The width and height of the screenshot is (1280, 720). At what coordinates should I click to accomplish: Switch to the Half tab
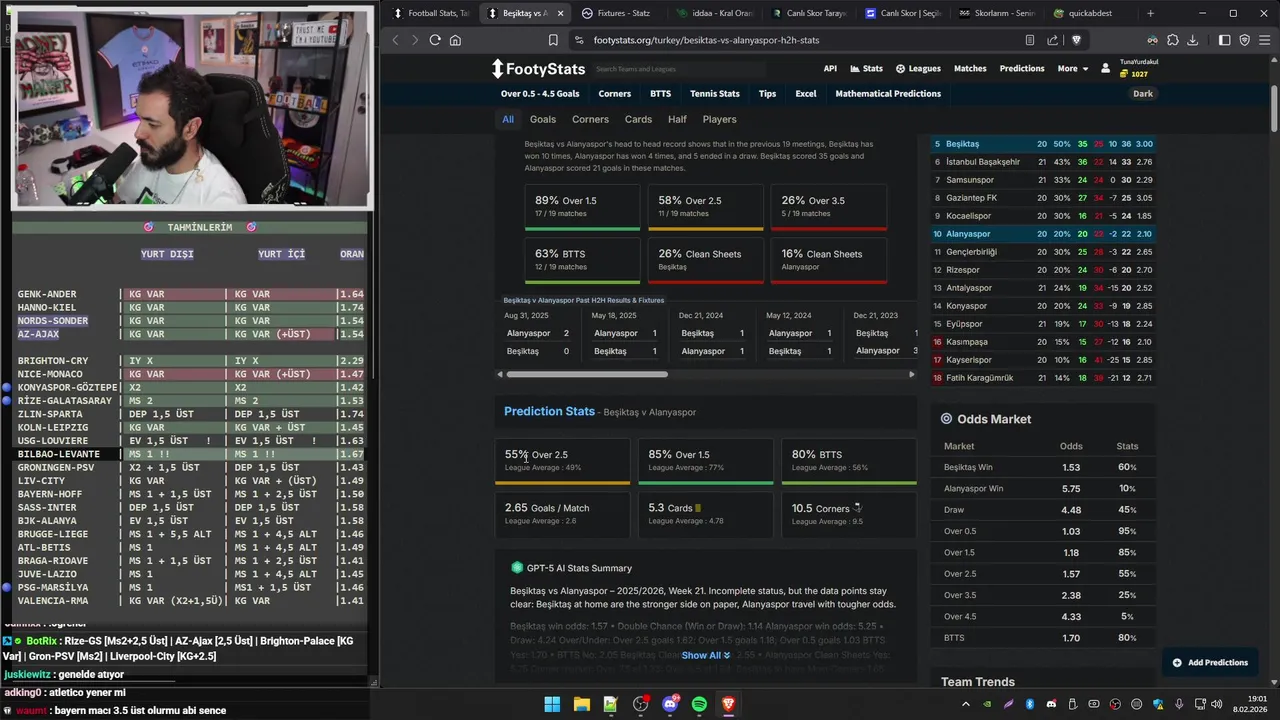click(677, 119)
